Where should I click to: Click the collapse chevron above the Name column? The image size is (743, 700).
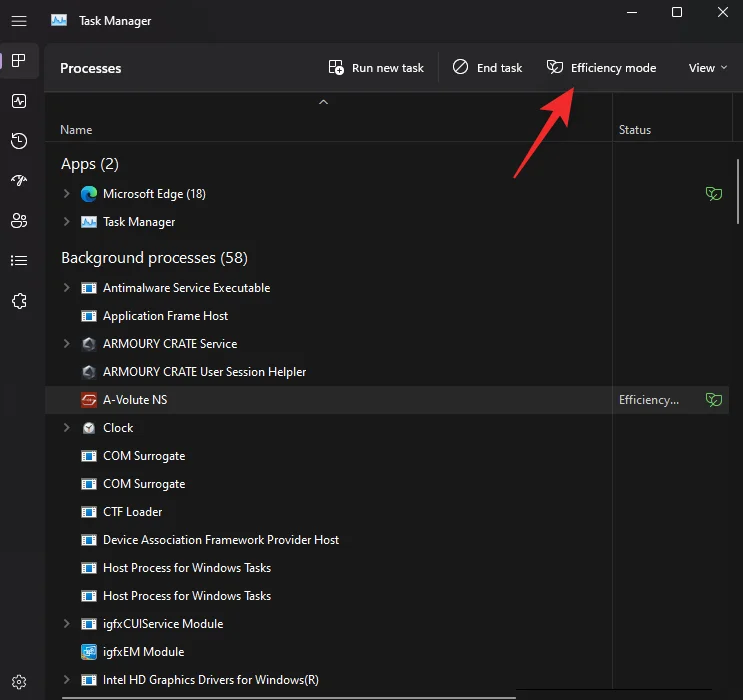coord(323,102)
